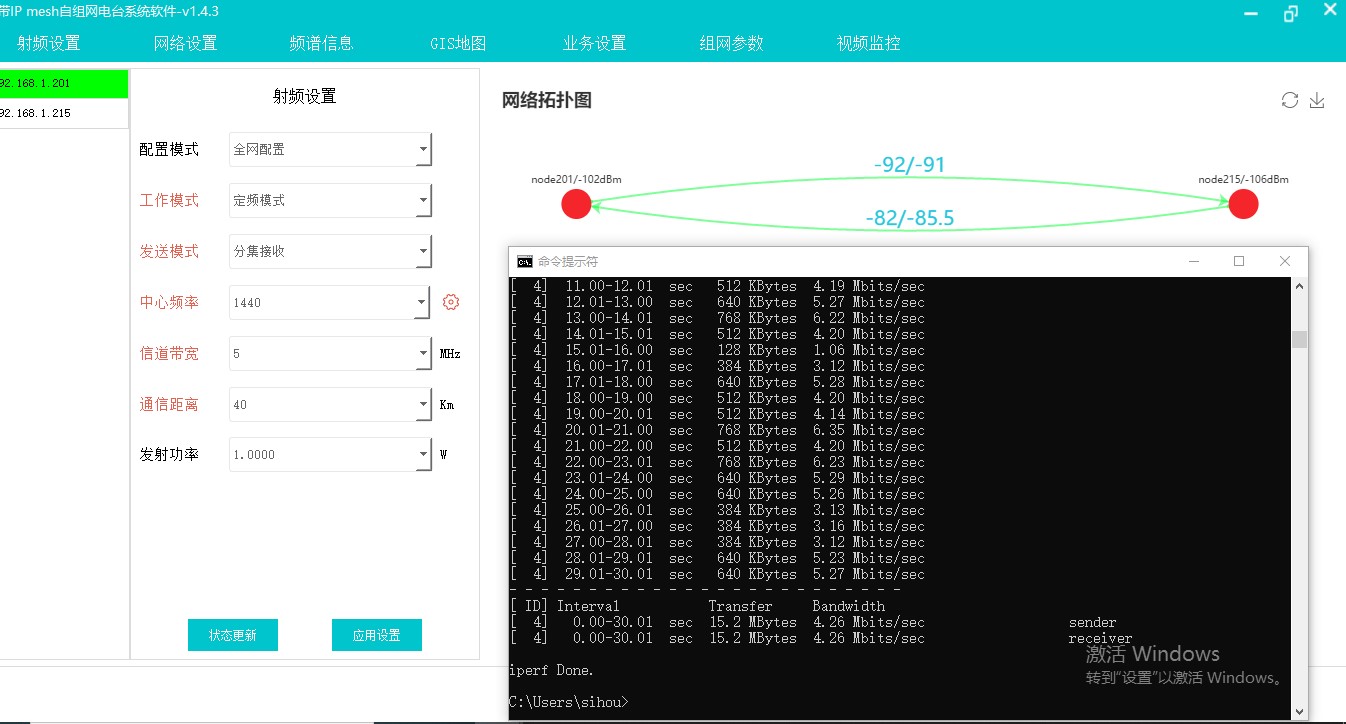
Task: Expand the 发送模式 dropdown
Action: click(424, 252)
